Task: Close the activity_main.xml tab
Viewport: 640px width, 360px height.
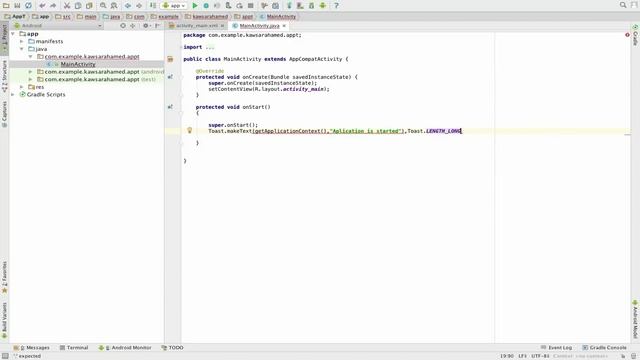Action: coord(222,26)
